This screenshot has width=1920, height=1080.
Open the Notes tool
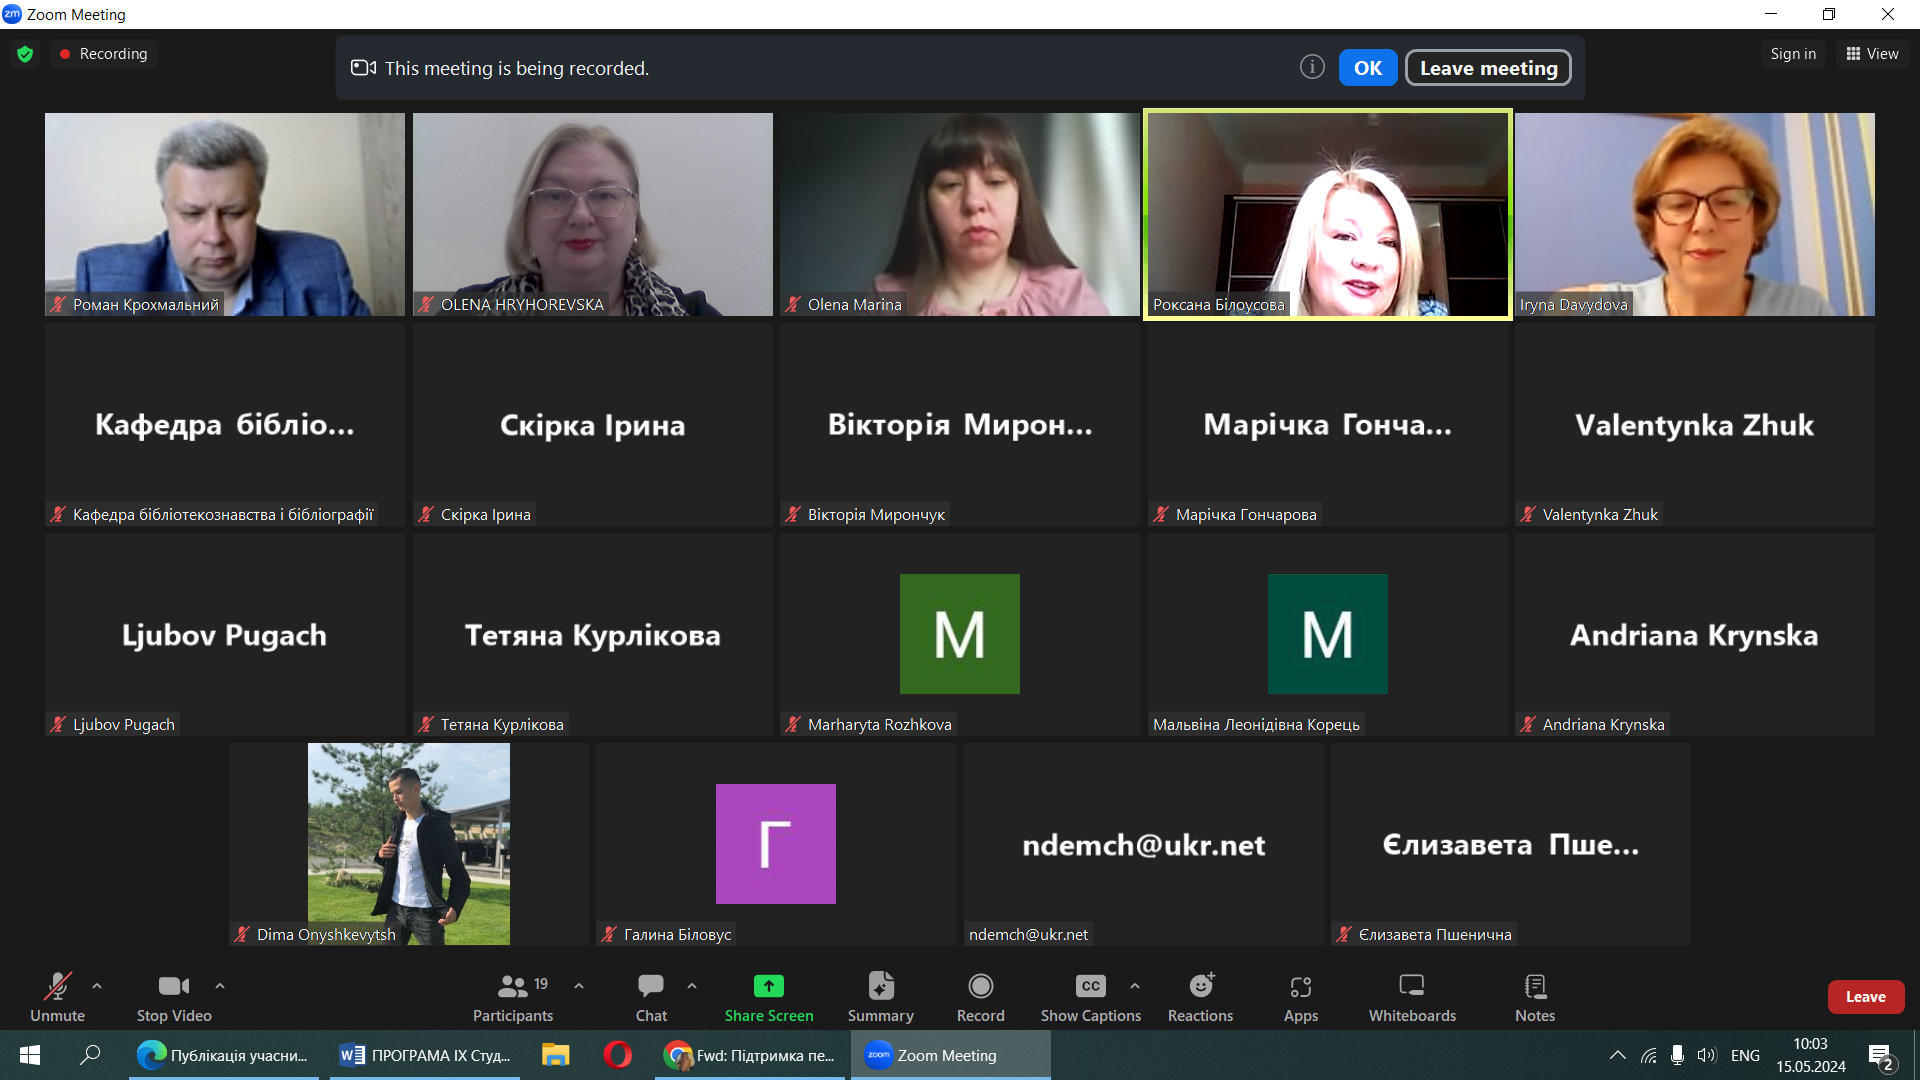(x=1534, y=997)
